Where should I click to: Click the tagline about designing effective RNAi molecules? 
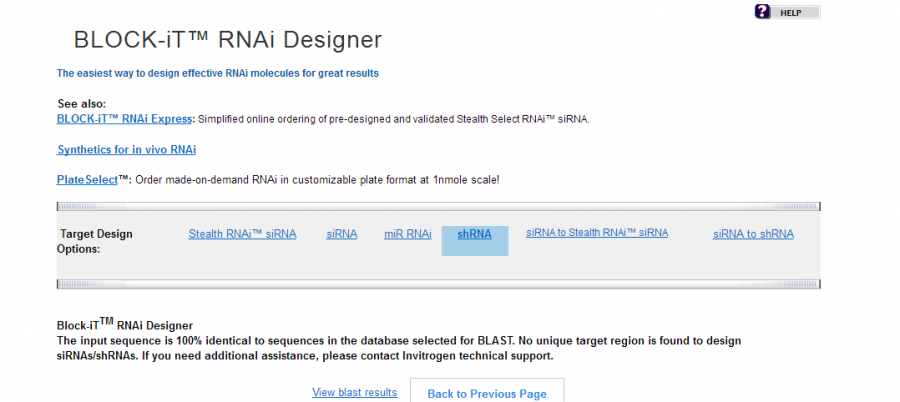pyautogui.click(x=218, y=73)
